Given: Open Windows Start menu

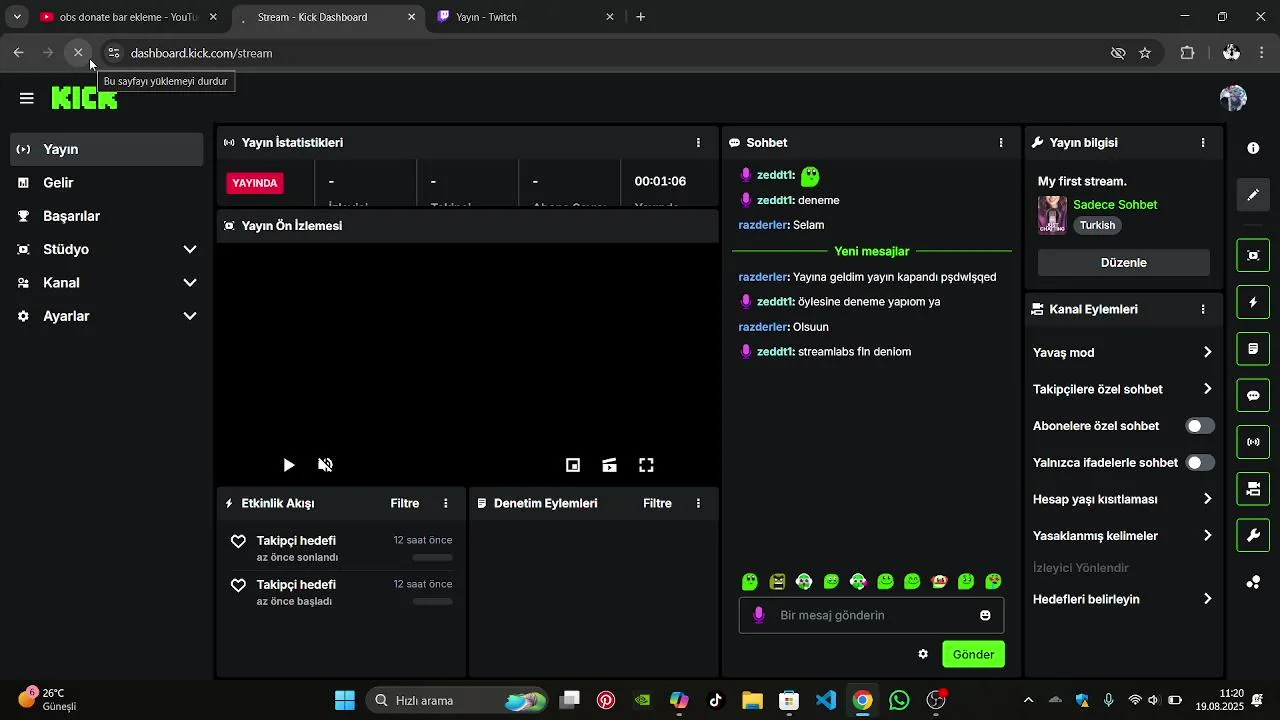Looking at the screenshot, I should click(x=345, y=700).
